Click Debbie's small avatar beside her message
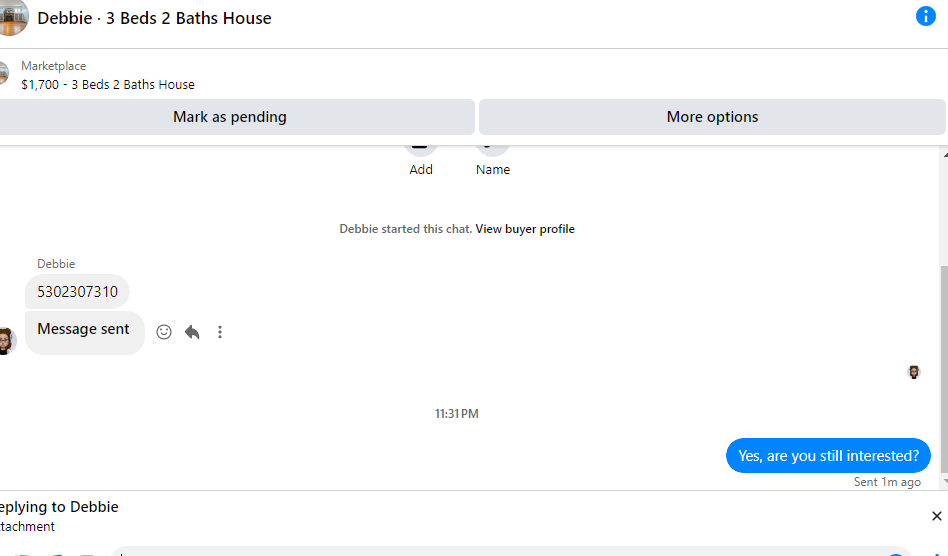This screenshot has width=948, height=556. (x=6, y=340)
